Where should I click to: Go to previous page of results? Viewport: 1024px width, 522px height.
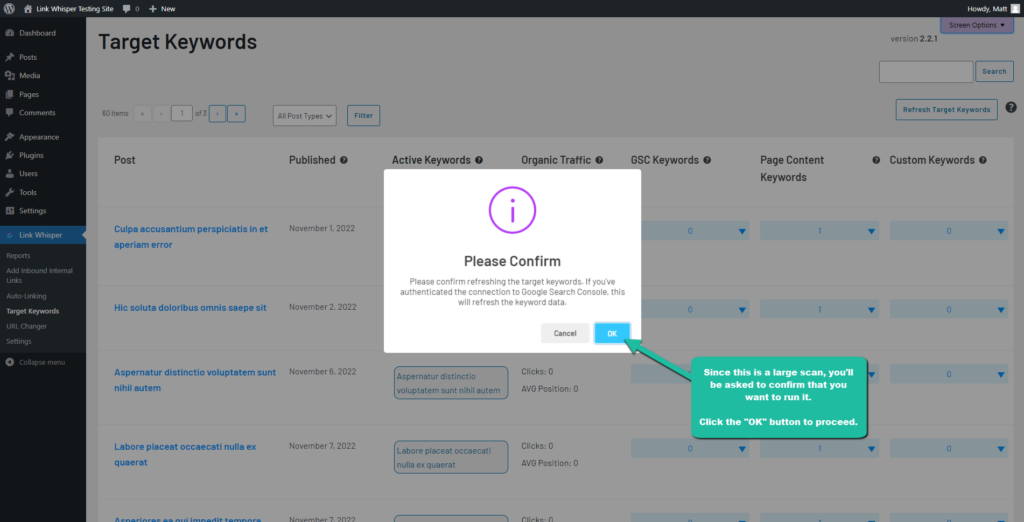pyautogui.click(x=161, y=114)
